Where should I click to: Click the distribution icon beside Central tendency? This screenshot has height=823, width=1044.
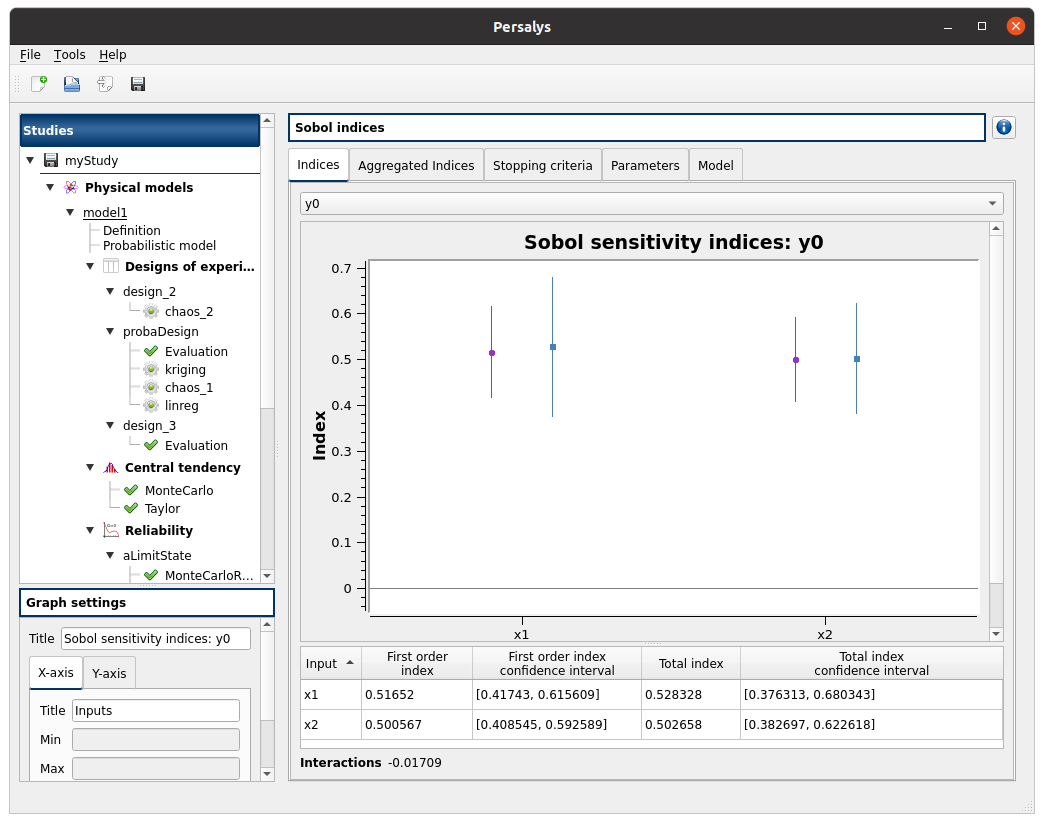point(111,467)
